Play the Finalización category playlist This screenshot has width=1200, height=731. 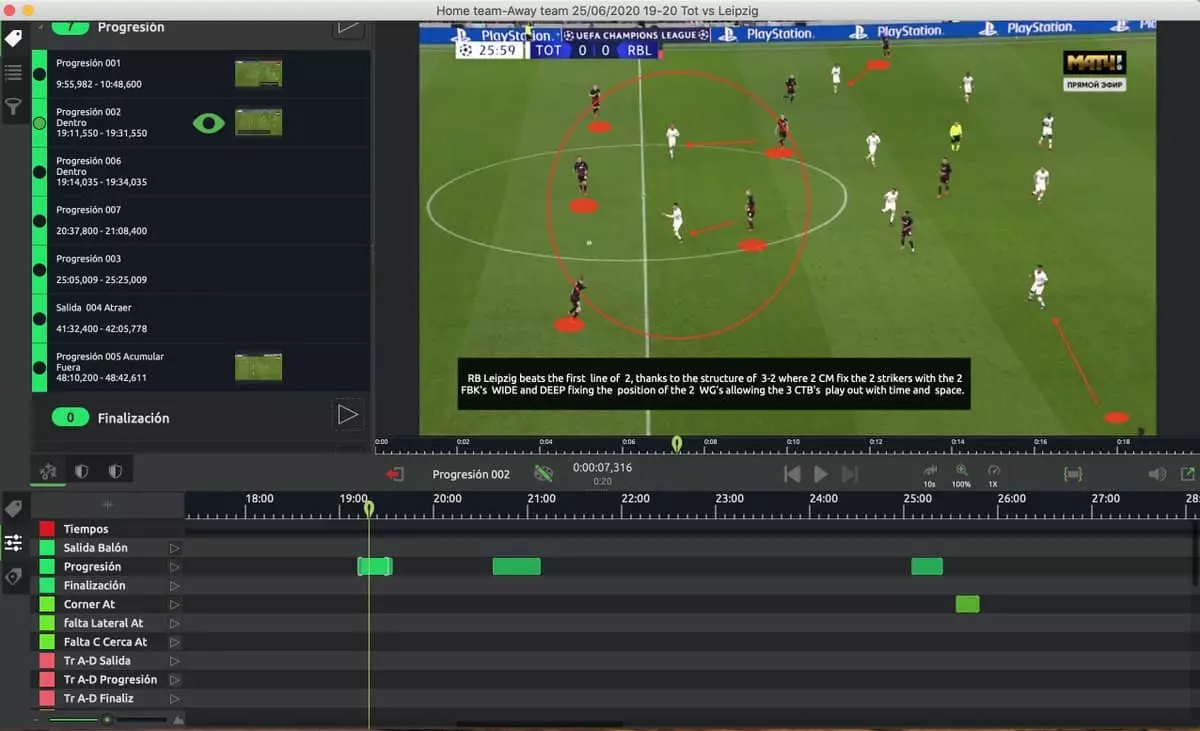point(347,415)
